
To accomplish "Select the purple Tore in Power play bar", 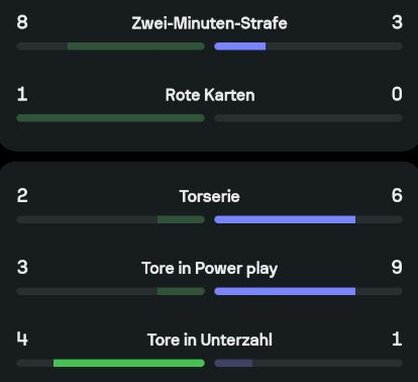I will click(285, 292).
